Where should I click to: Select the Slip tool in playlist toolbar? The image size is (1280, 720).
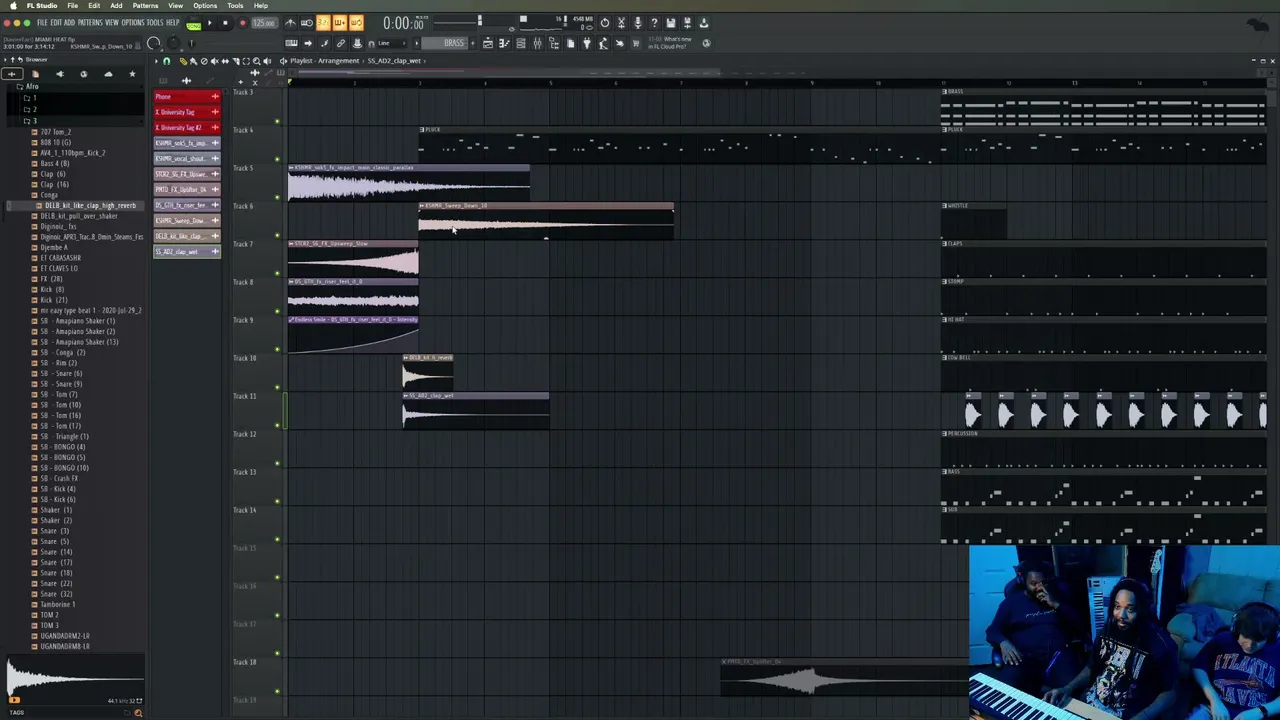[224, 61]
